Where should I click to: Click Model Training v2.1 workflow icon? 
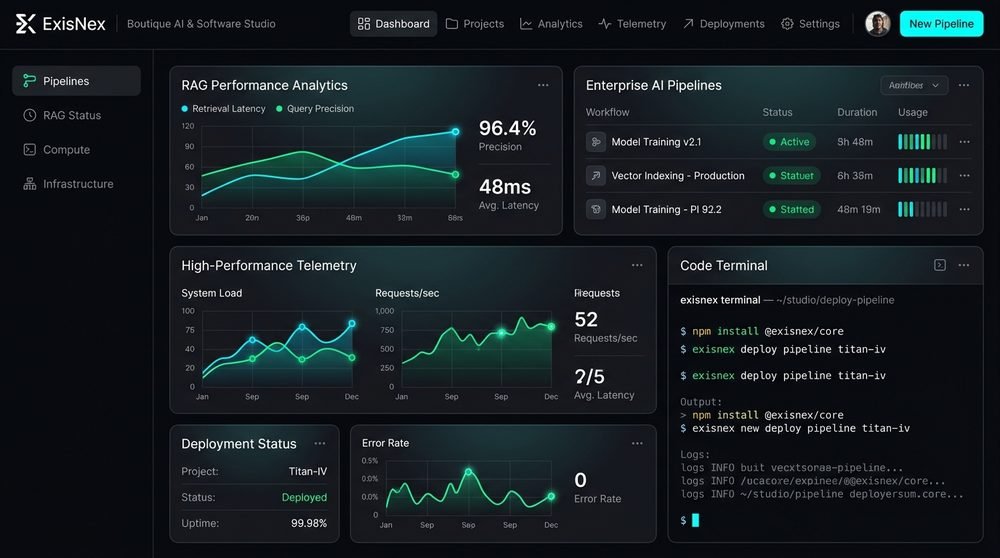(596, 142)
